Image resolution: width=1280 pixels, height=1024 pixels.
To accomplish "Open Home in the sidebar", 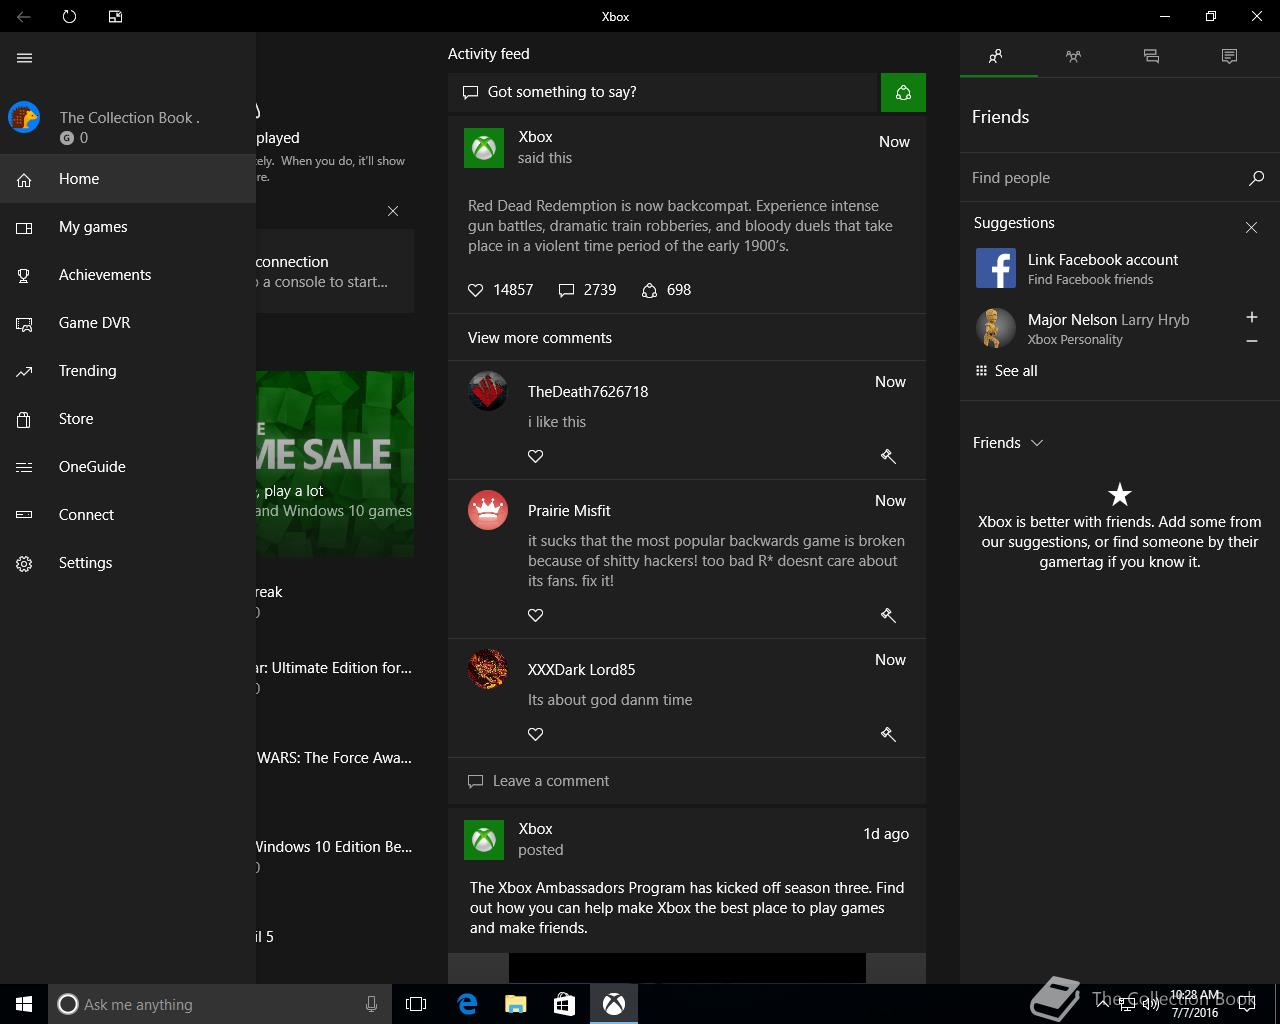I will 128,179.
